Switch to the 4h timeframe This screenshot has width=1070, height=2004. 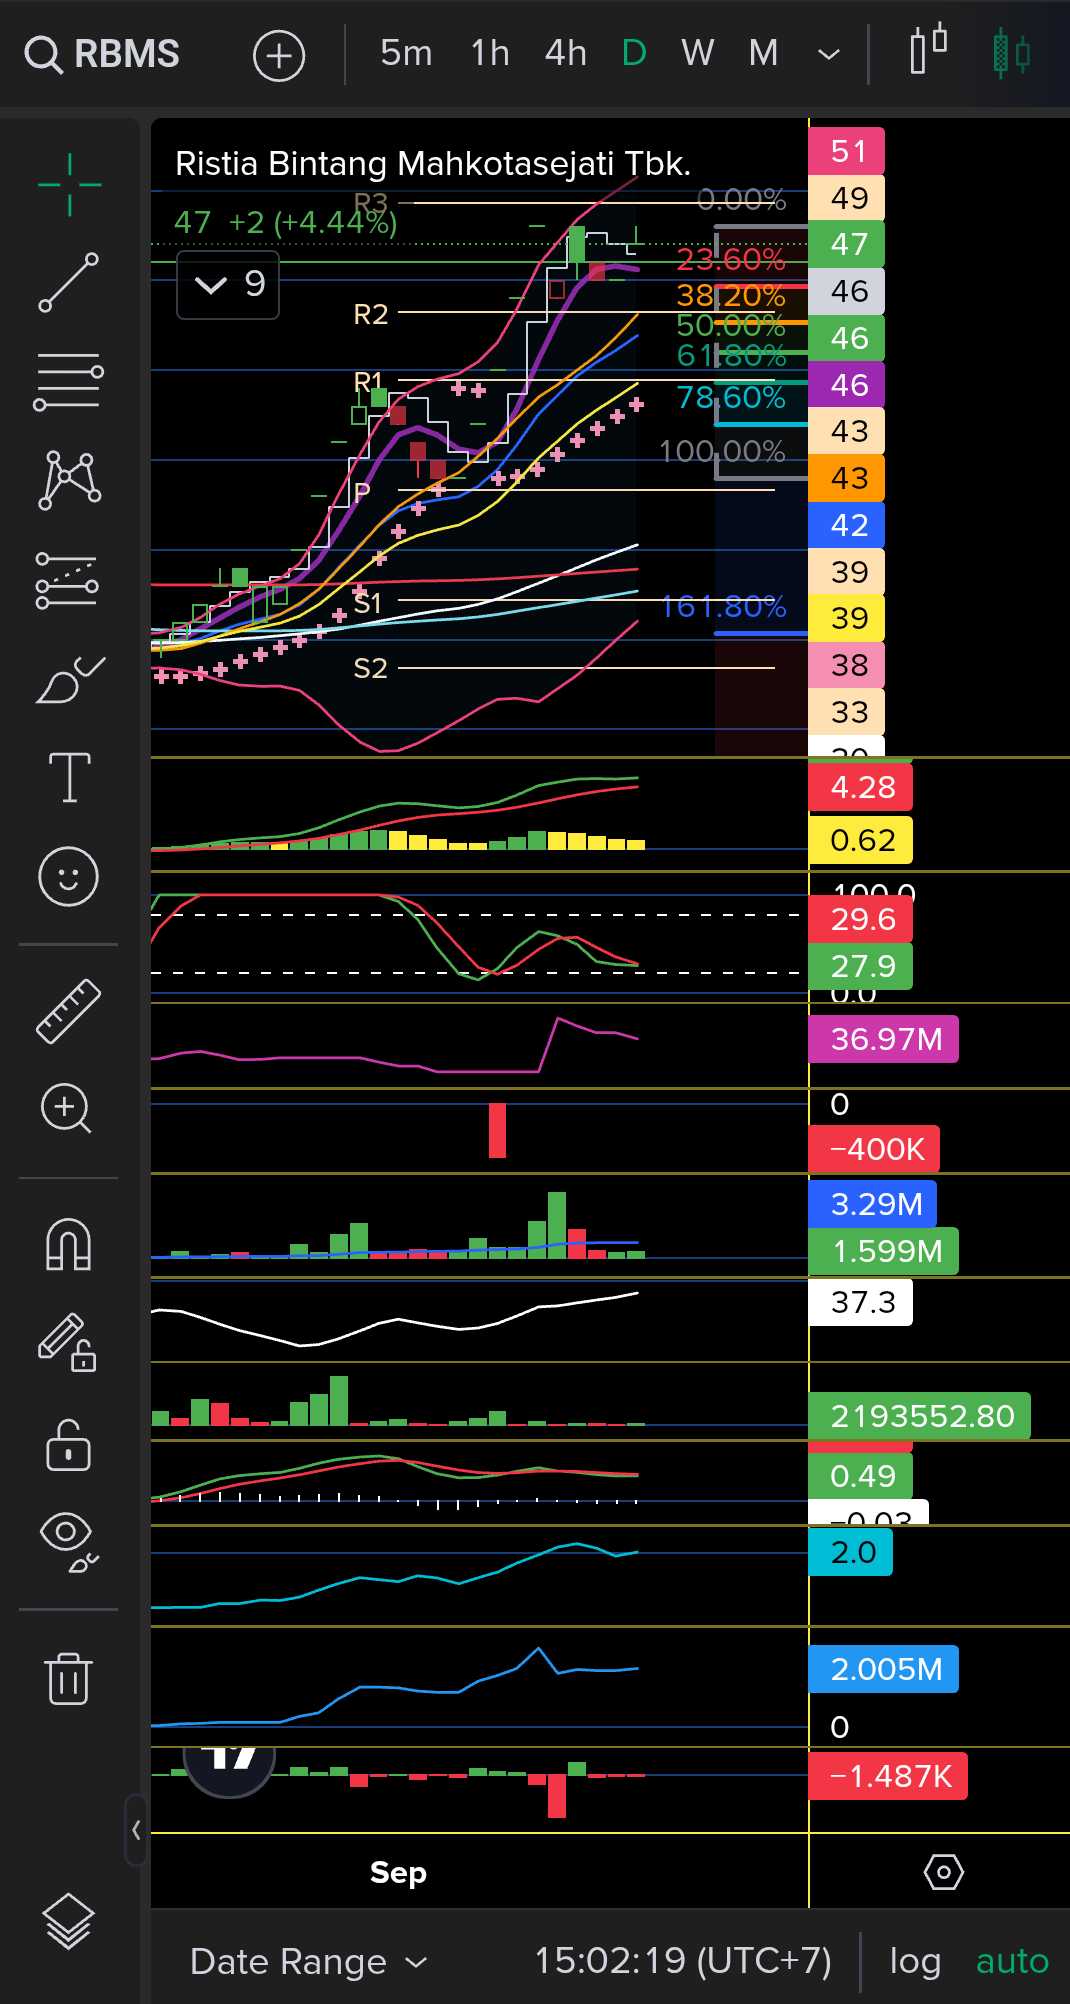click(x=565, y=53)
